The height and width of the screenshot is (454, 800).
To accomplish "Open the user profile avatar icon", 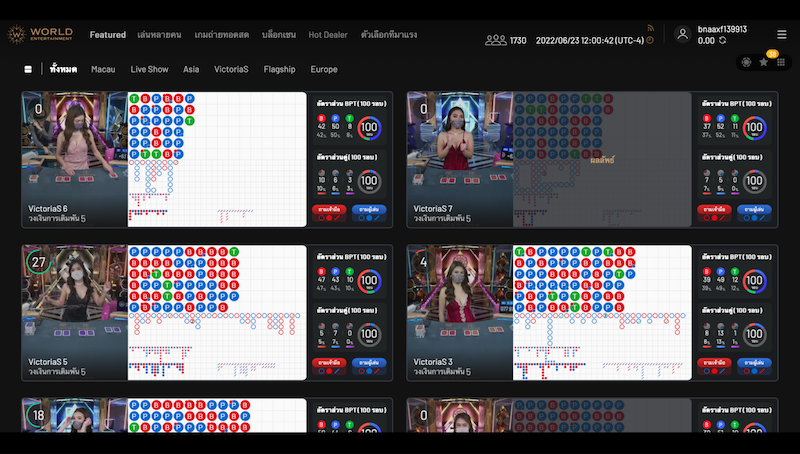I will pyautogui.click(x=682, y=34).
